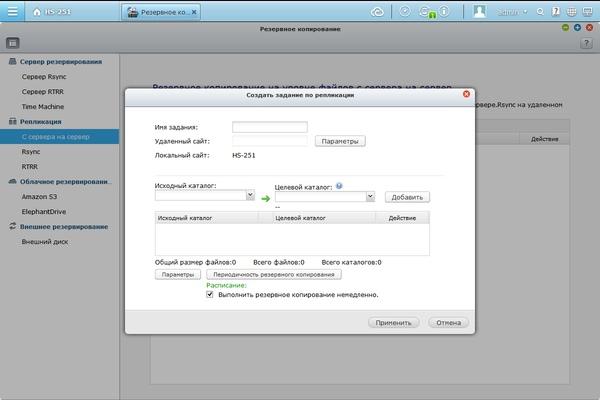This screenshot has width=600, height=400.
Task: Click the Отмена button
Action: [x=448, y=323]
